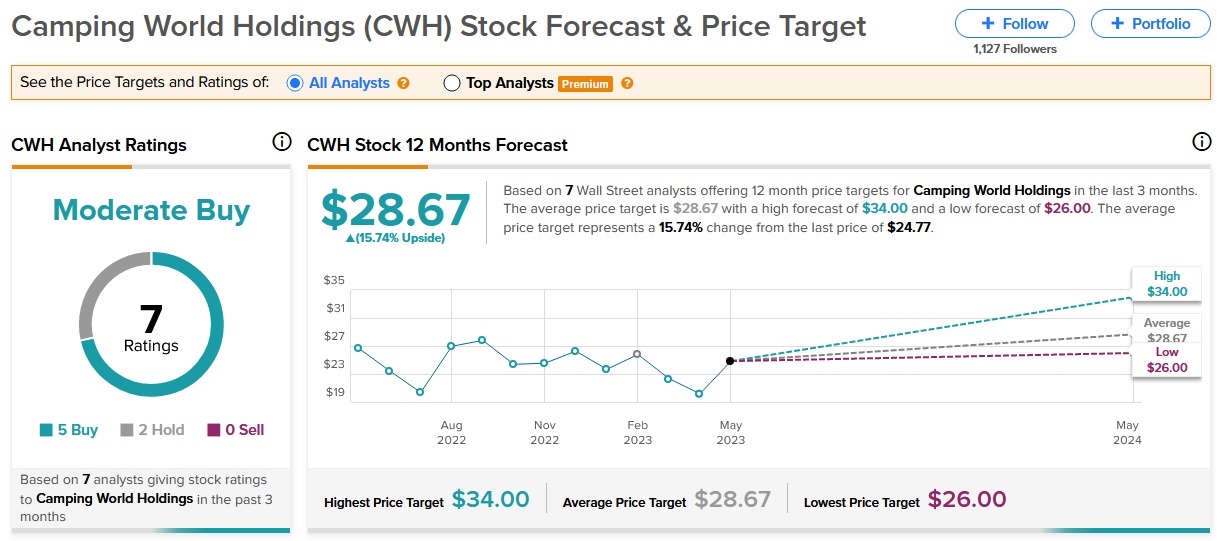Click the 7 Ratings donut chart
The image size is (1223, 541).
pyautogui.click(x=151, y=325)
